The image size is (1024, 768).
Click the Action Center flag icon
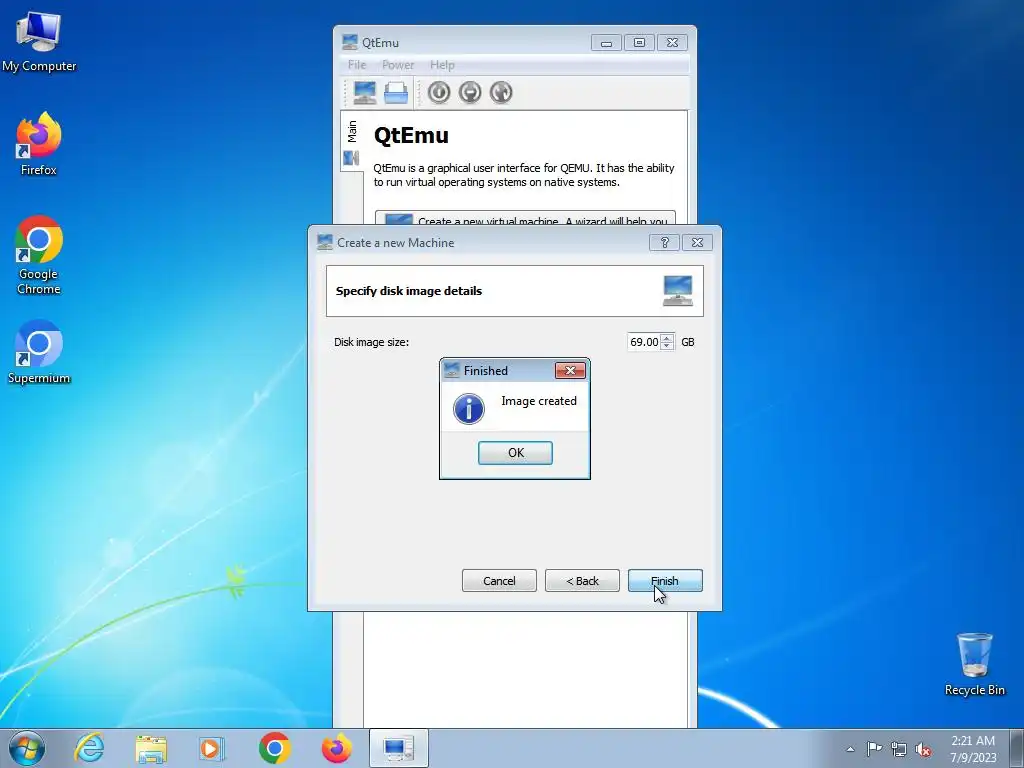pyautogui.click(x=874, y=749)
